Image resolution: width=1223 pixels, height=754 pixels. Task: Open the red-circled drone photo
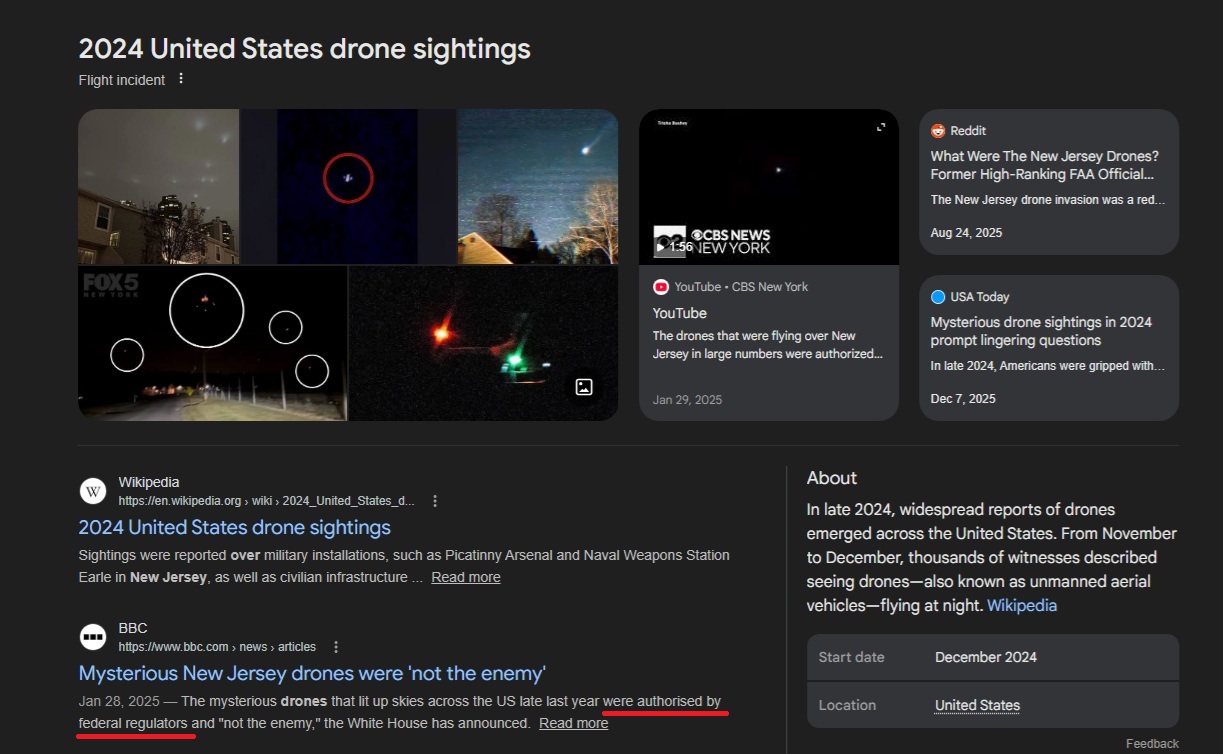click(348, 186)
